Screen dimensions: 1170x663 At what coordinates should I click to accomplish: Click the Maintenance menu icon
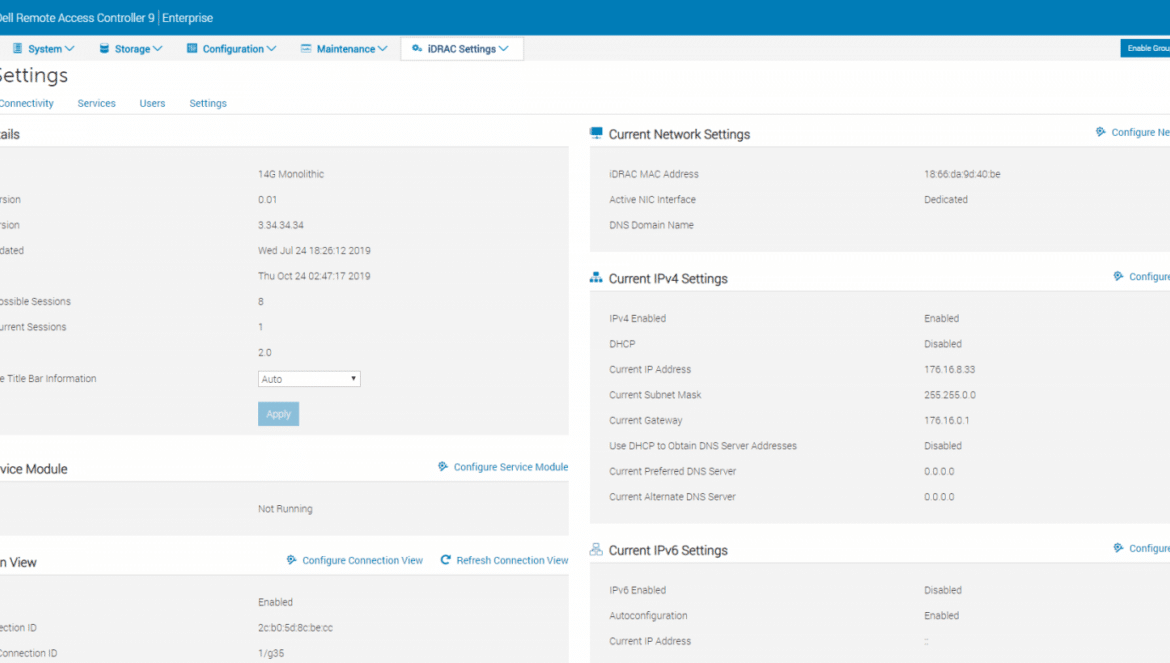coord(306,48)
